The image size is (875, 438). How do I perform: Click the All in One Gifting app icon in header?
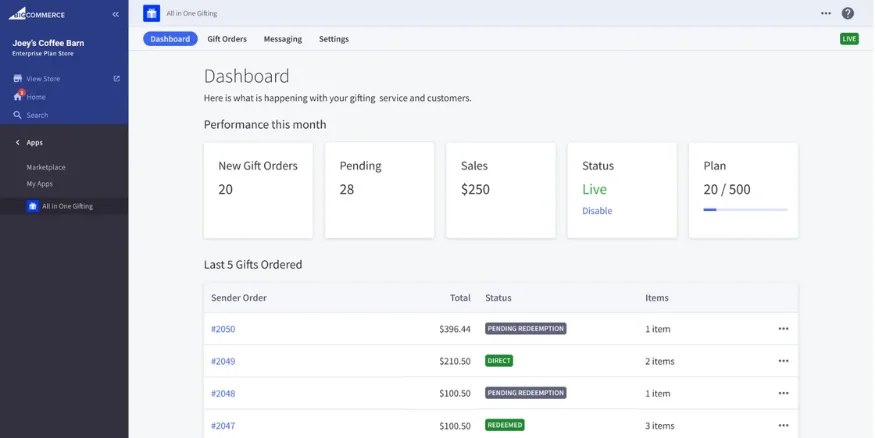pos(151,13)
